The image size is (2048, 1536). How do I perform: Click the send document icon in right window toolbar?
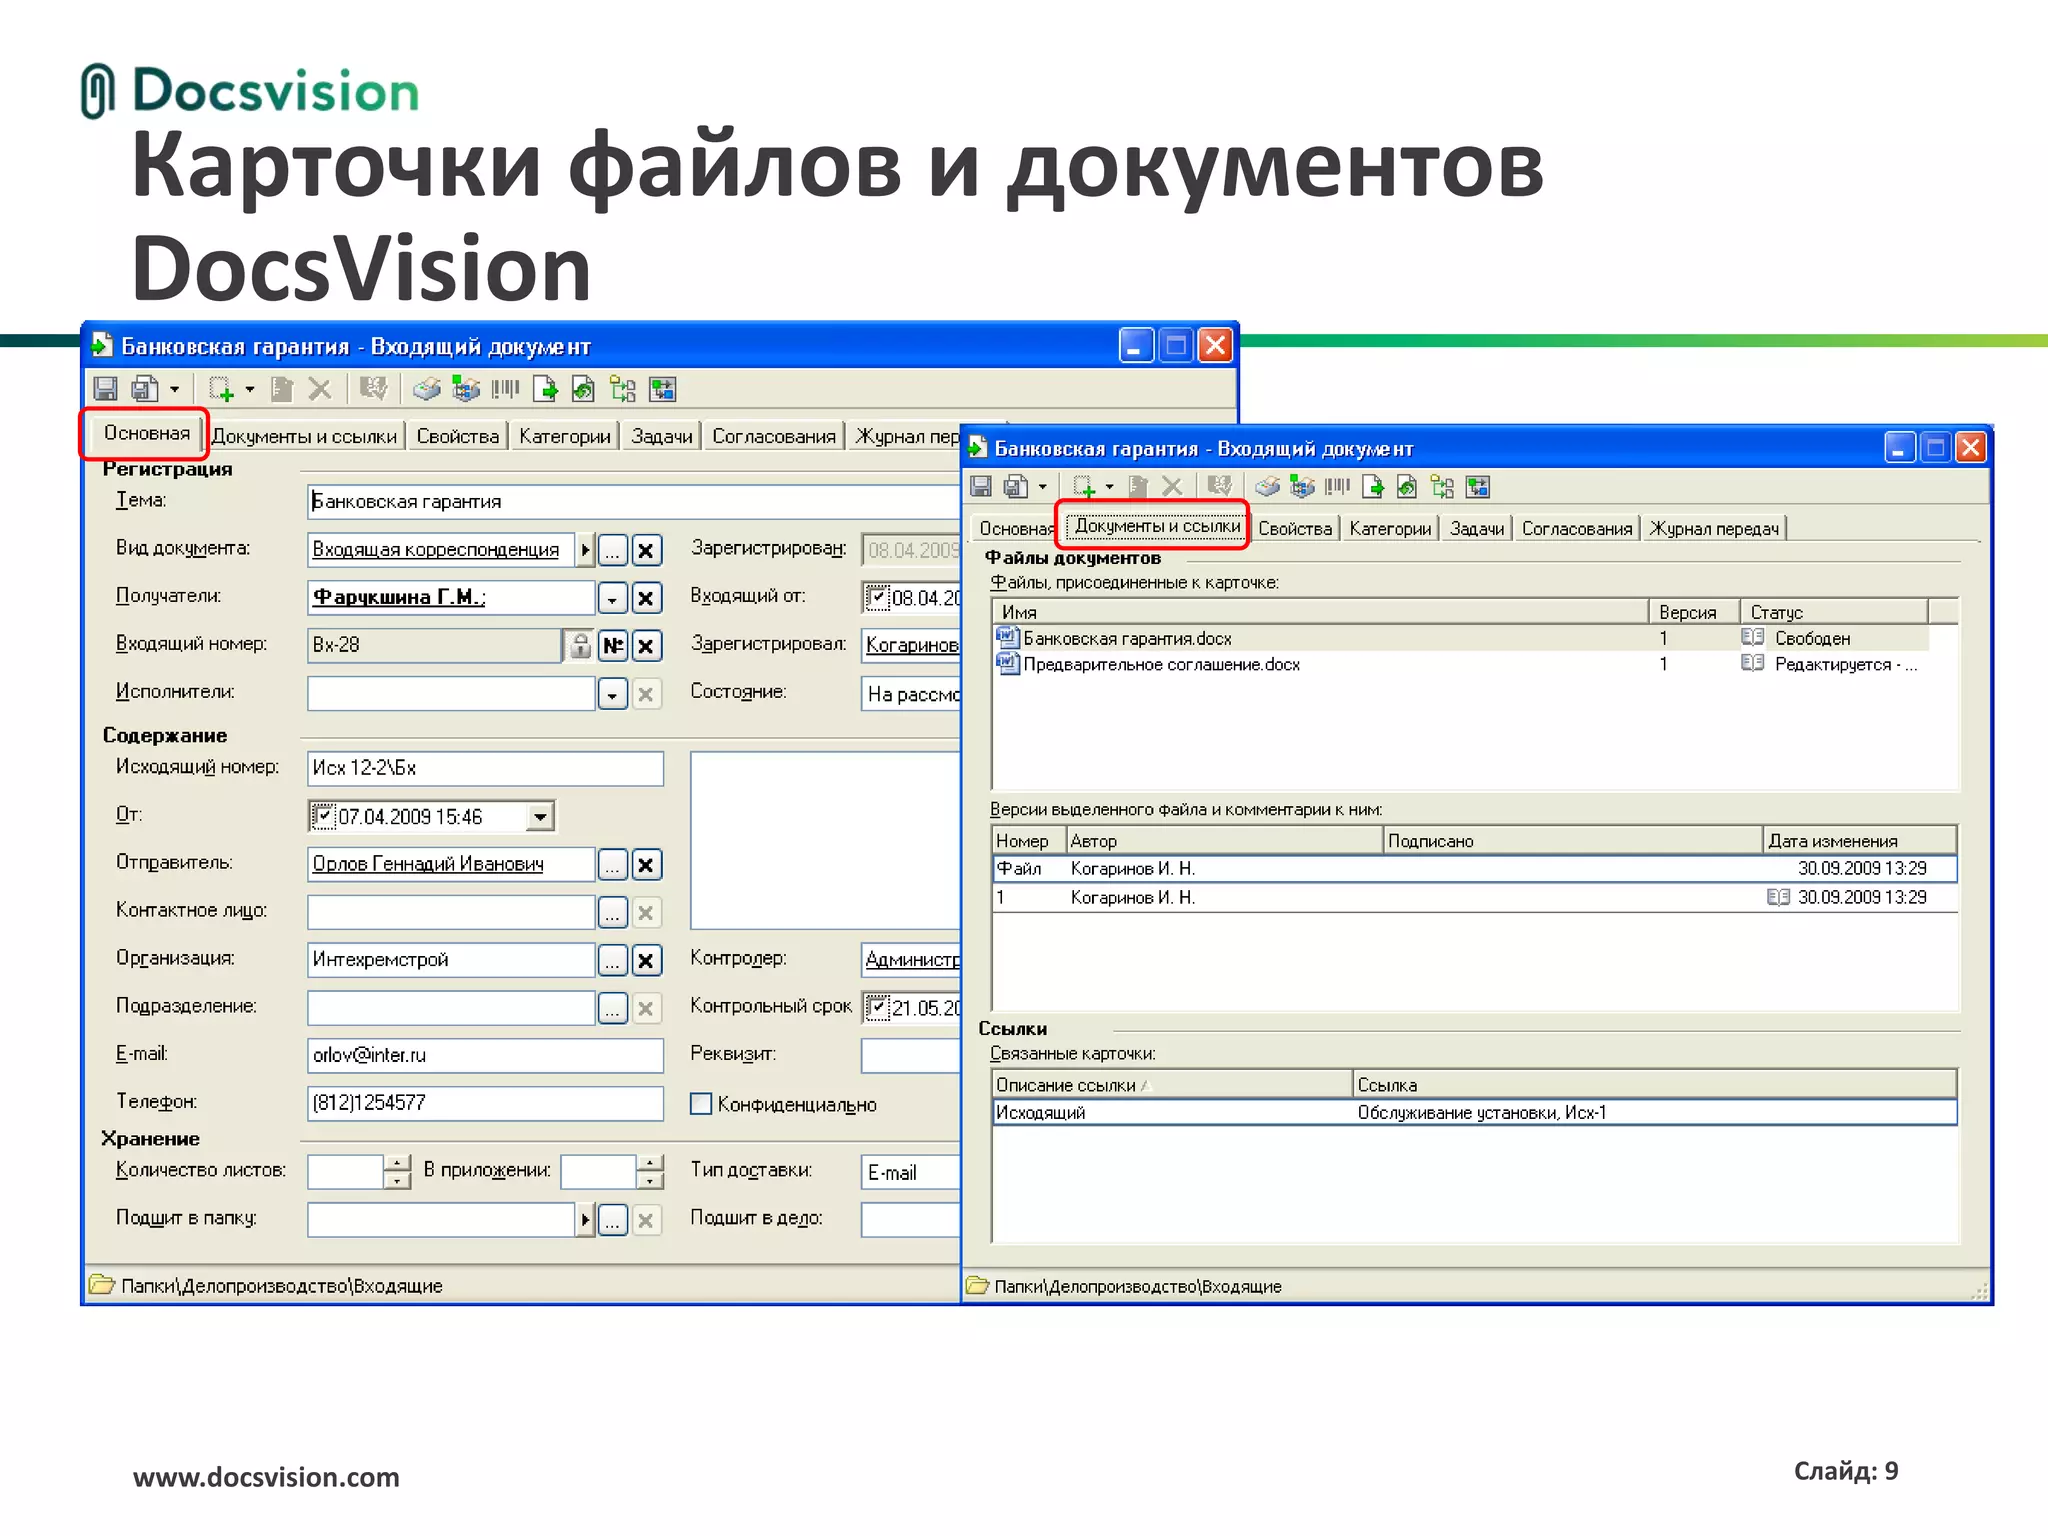1373,486
